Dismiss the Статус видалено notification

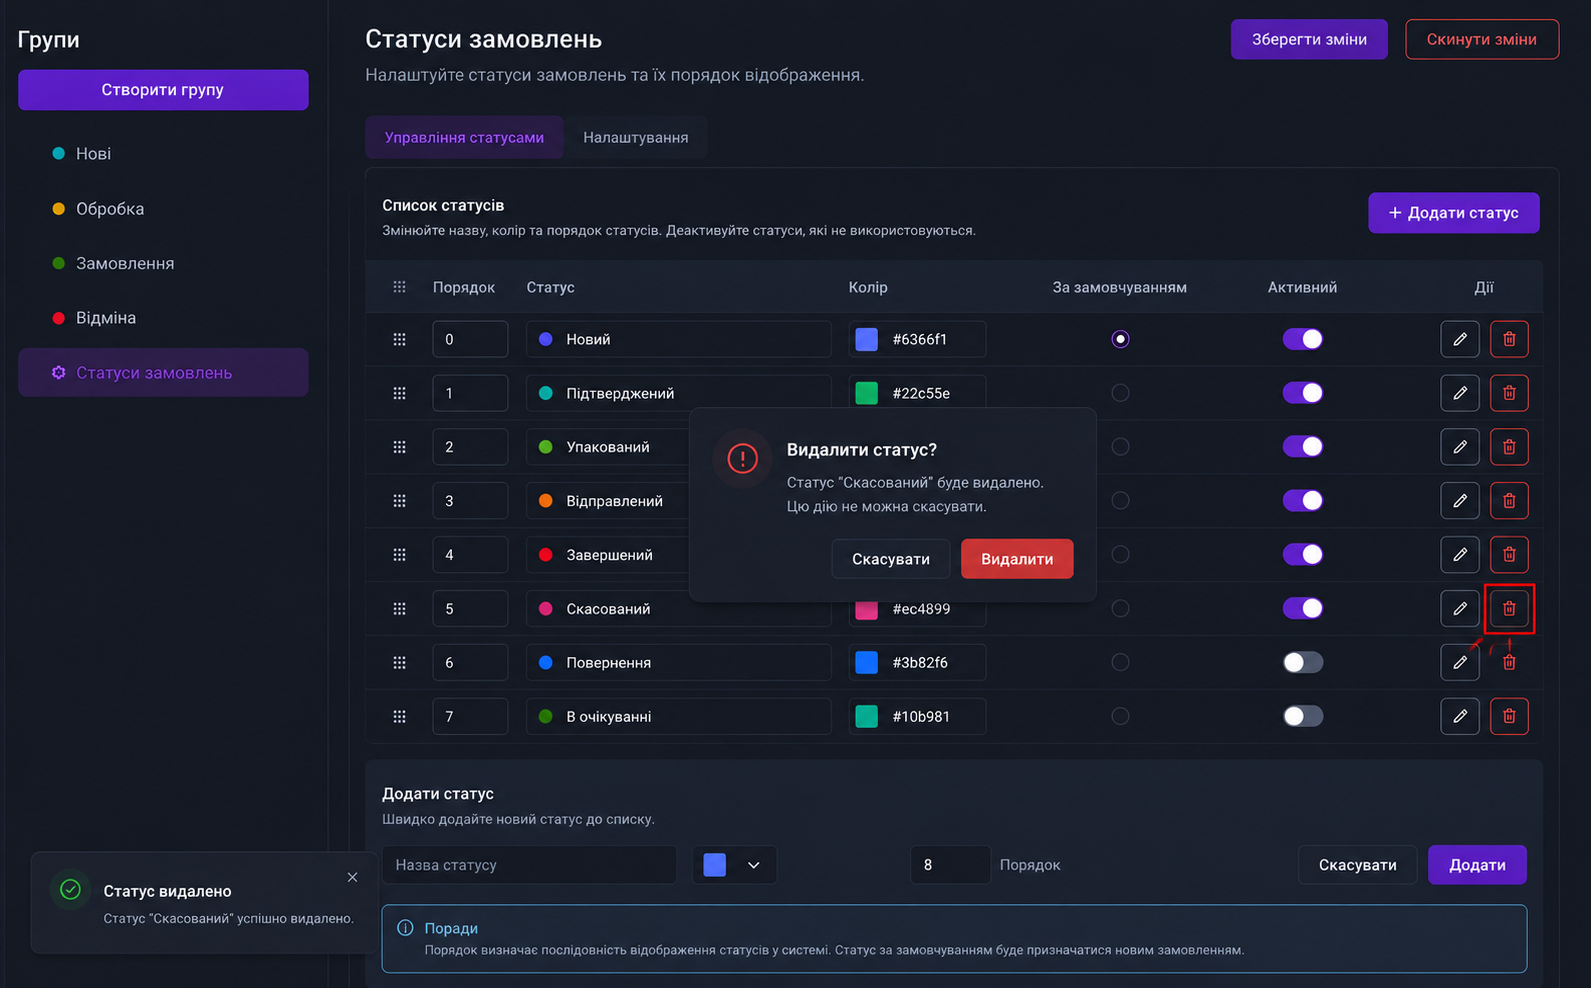click(x=352, y=877)
